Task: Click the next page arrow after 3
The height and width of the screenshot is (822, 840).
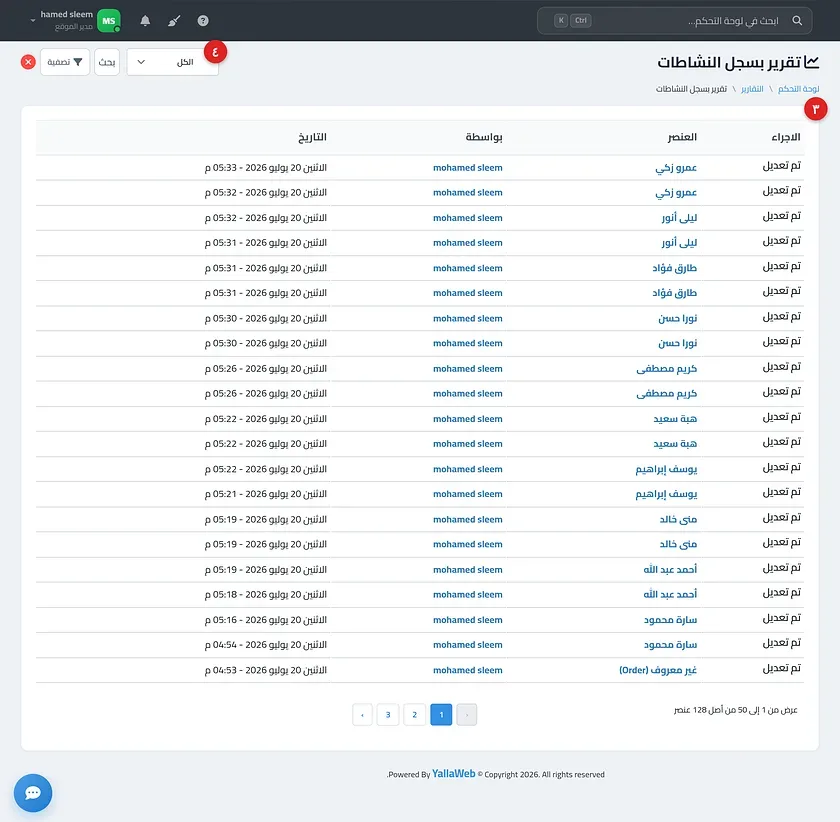Action: click(363, 714)
